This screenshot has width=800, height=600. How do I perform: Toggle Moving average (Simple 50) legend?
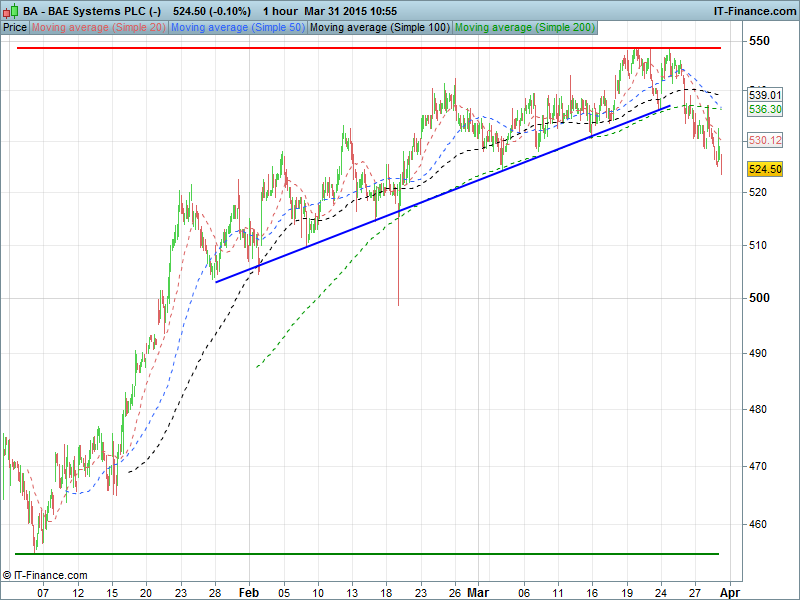click(238, 27)
